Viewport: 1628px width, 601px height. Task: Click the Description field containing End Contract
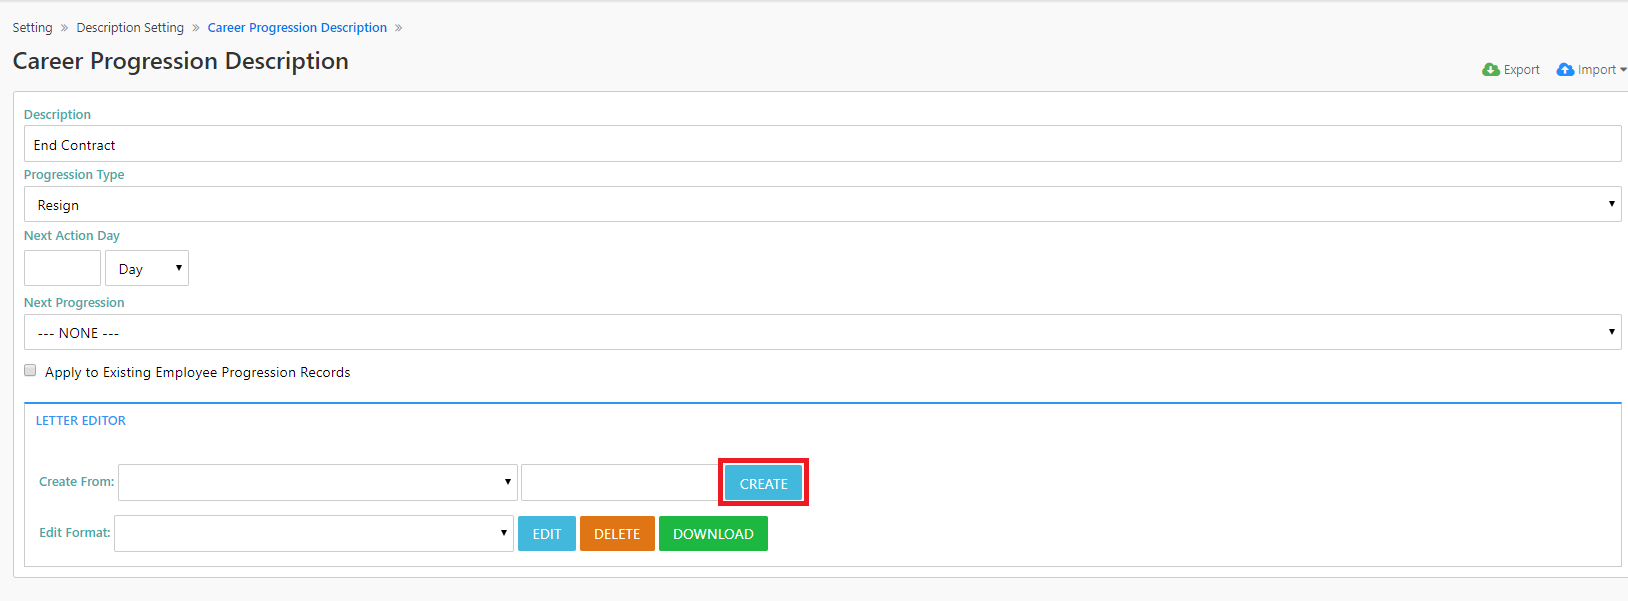pyautogui.click(x=822, y=144)
